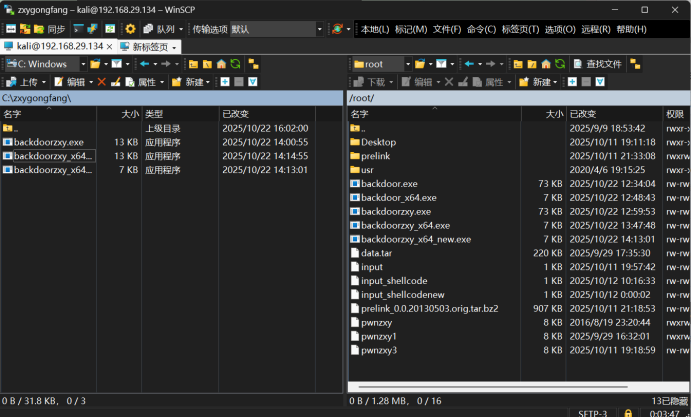Viewport: 691px width, 418px height.
Task: Expand the 上传 upload dropdown arrow
Action: coord(44,82)
